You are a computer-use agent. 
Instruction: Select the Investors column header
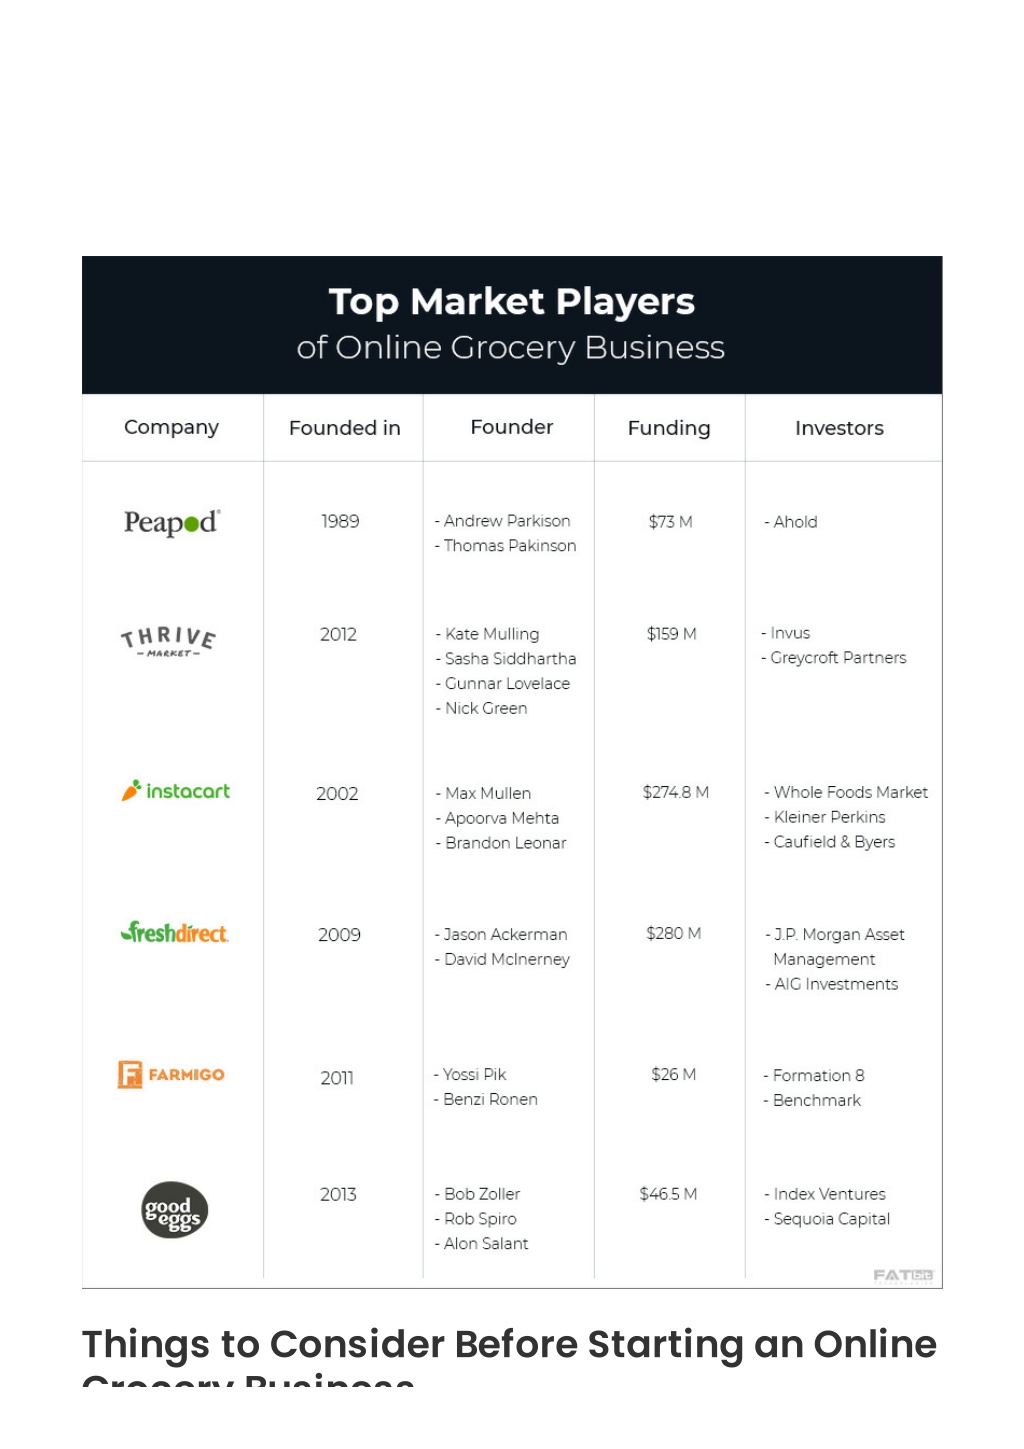click(x=839, y=428)
